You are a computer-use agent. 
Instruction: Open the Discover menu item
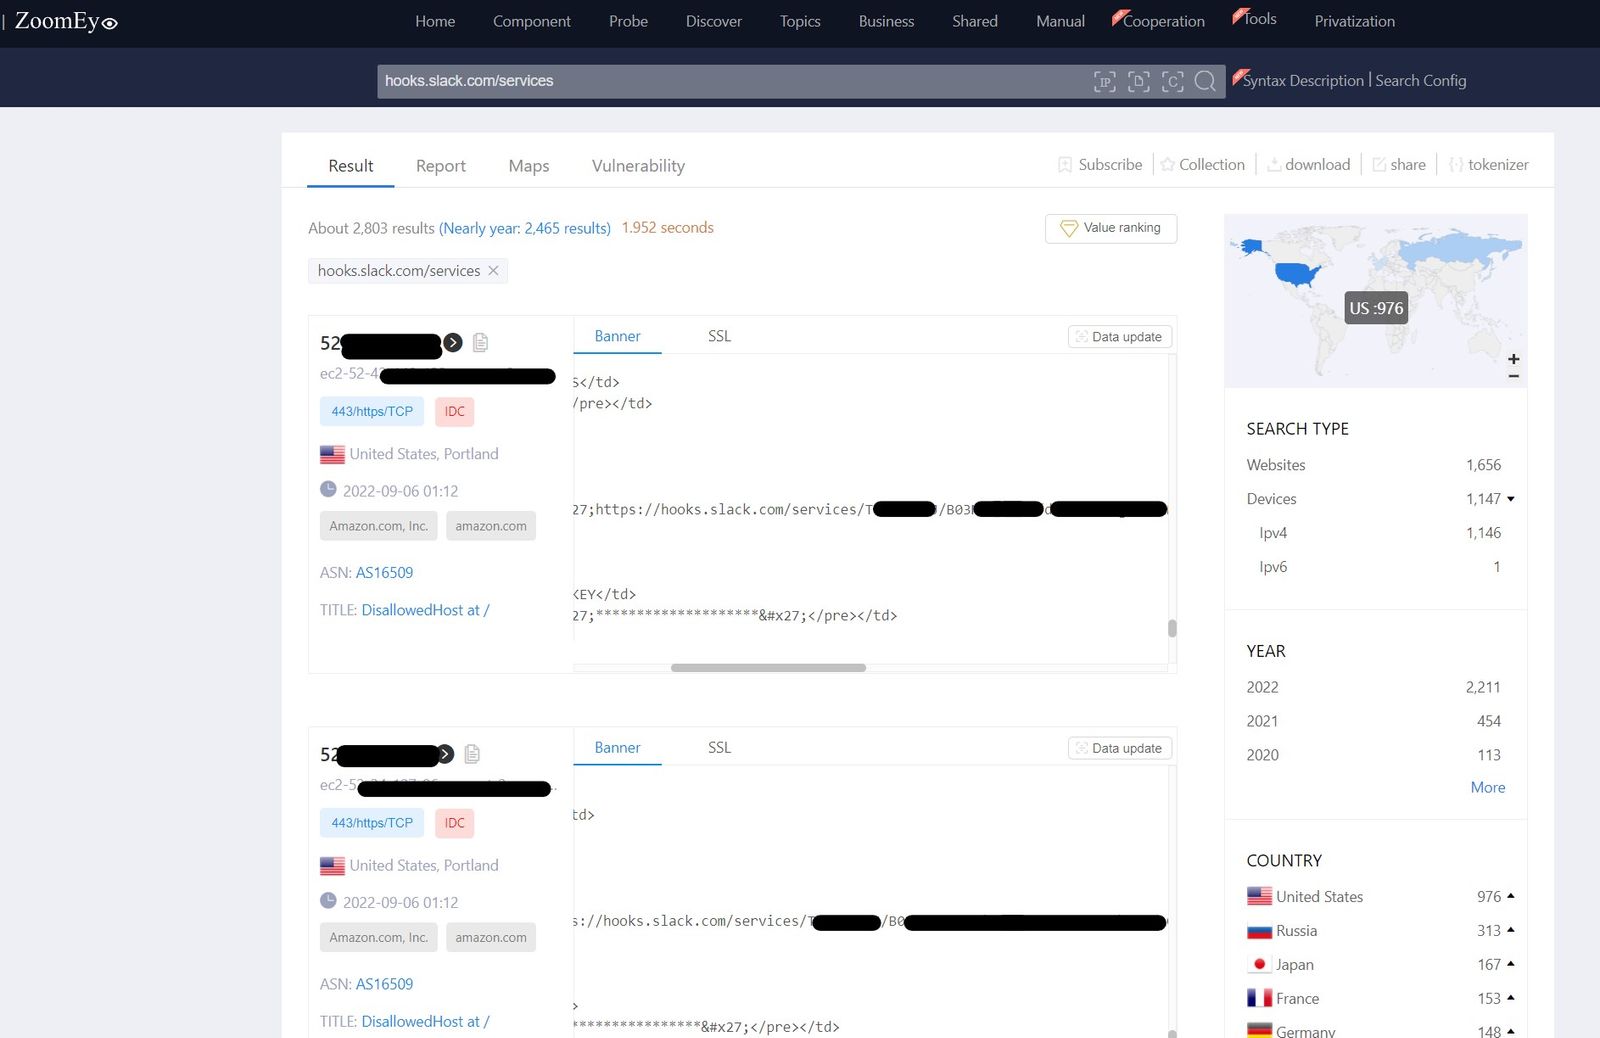coord(714,21)
